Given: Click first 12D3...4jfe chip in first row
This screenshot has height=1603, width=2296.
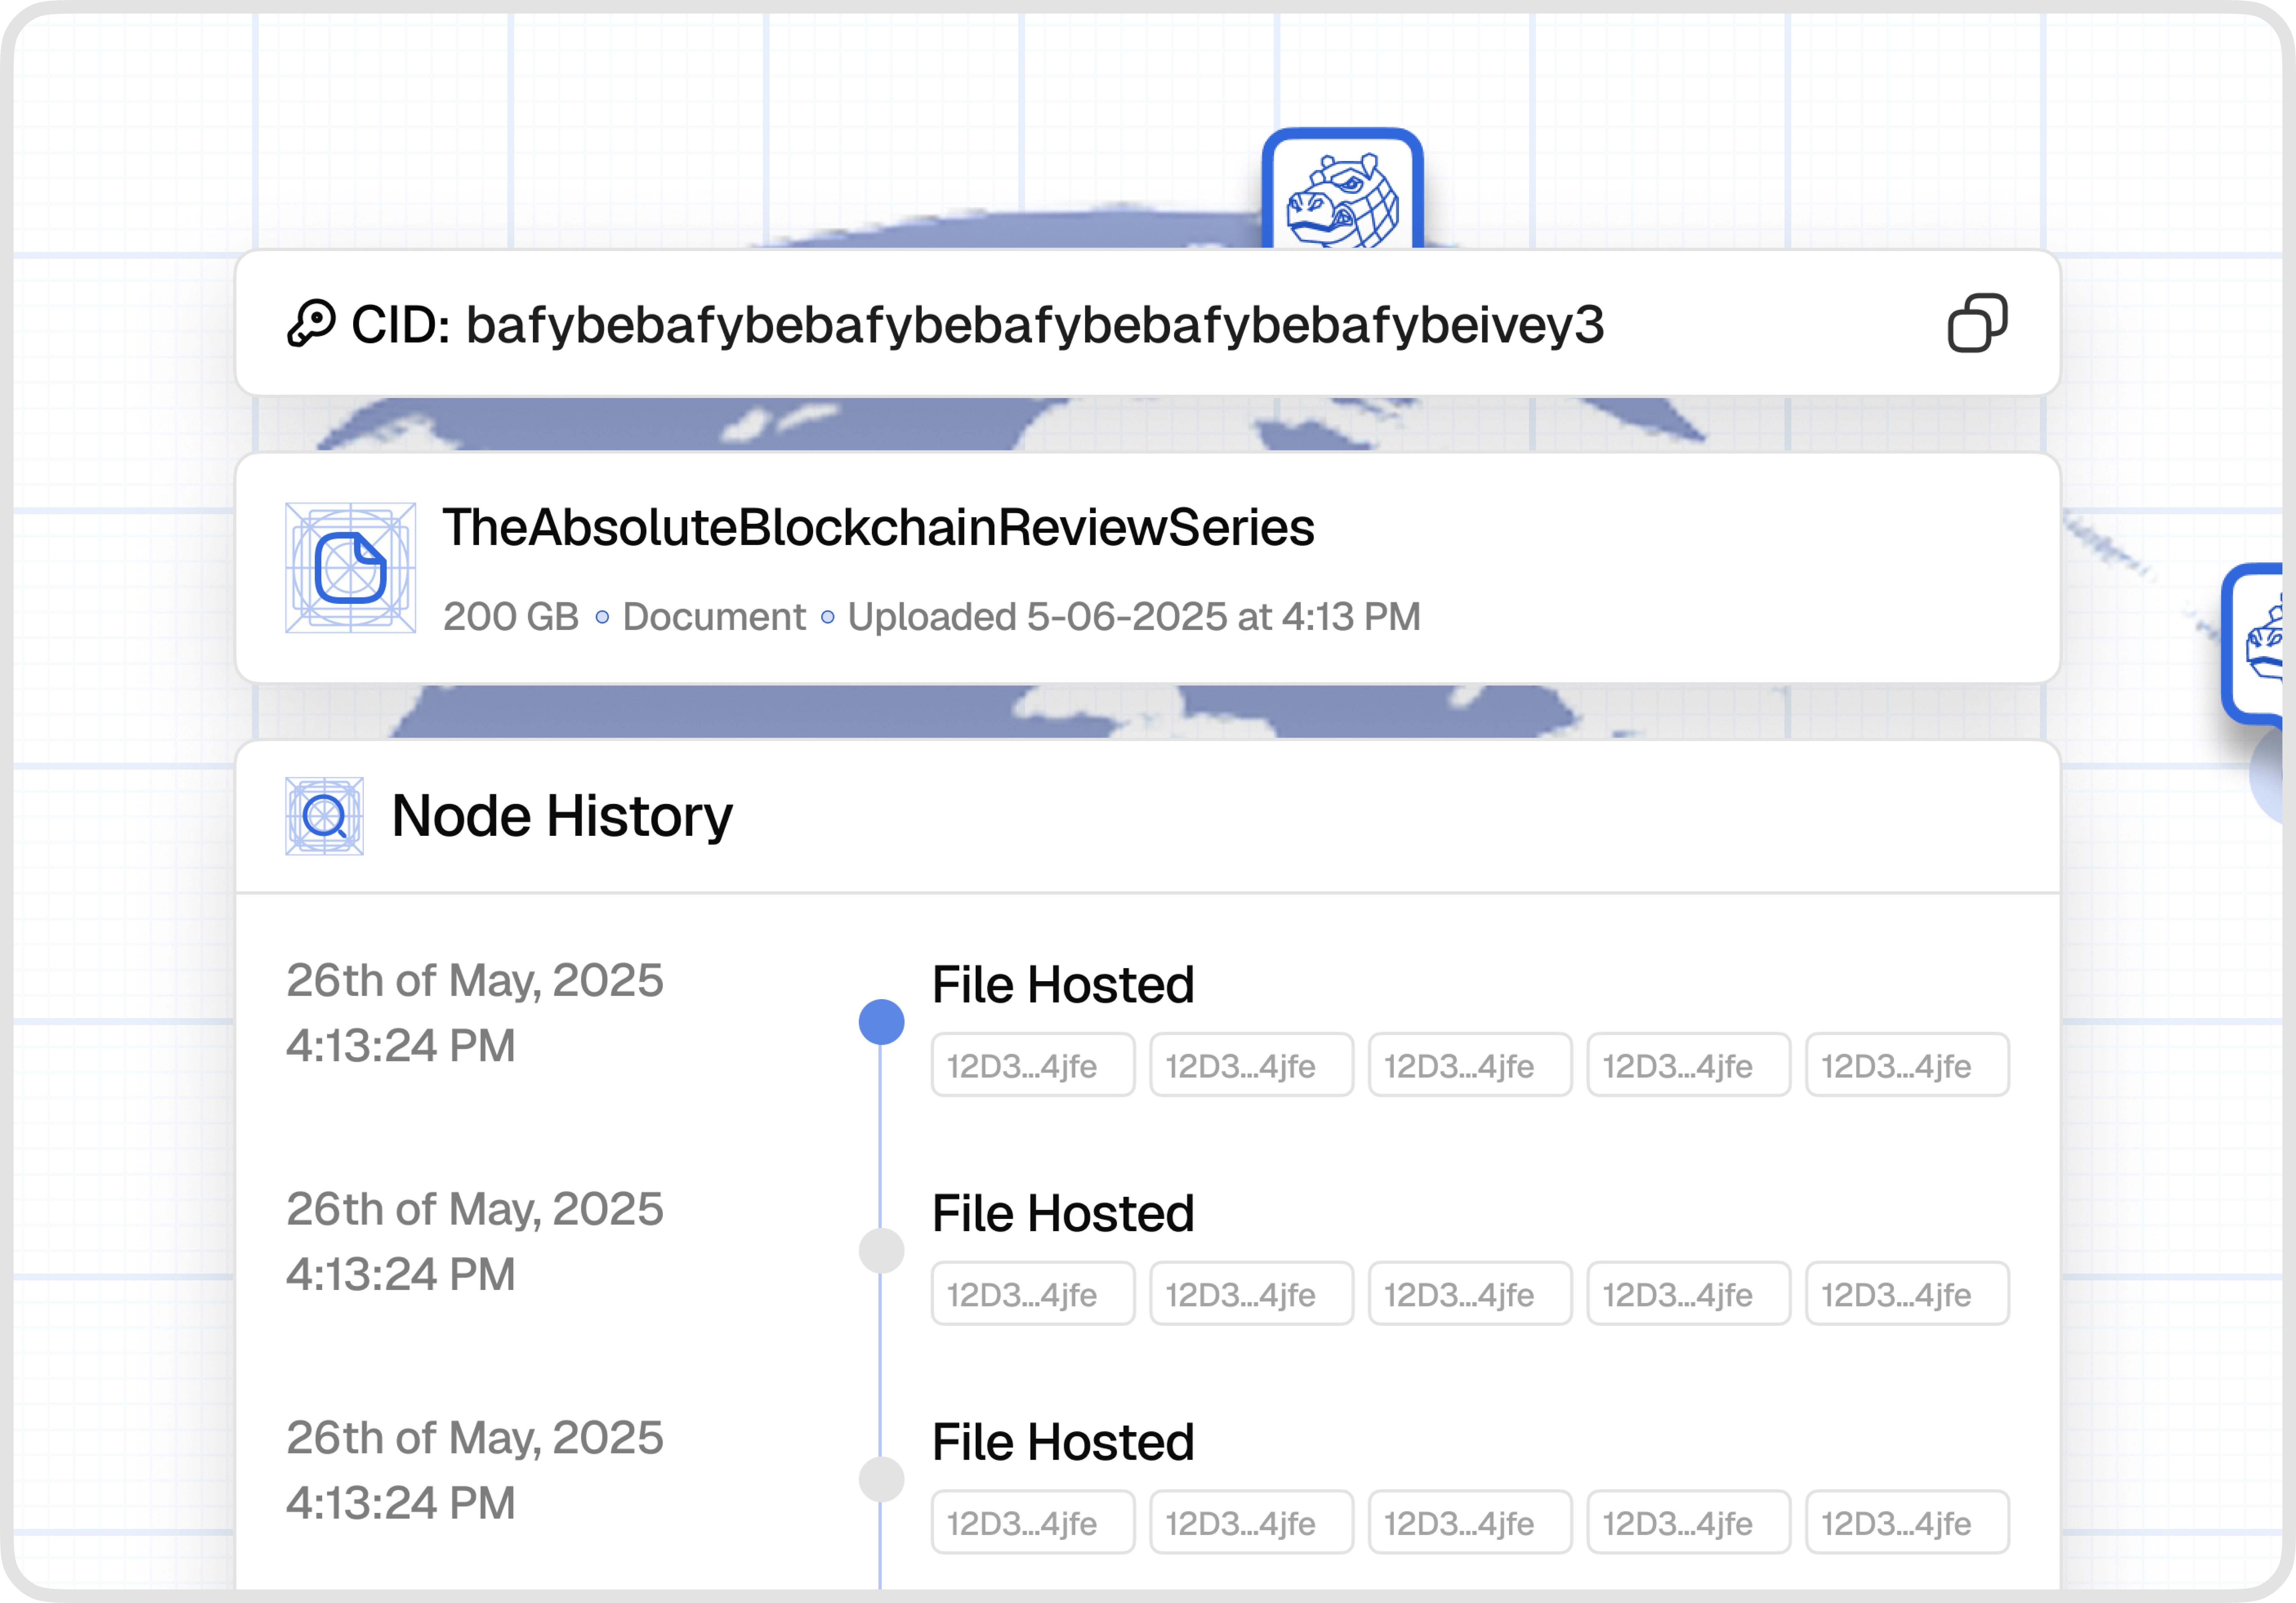Looking at the screenshot, I should coord(1033,1065).
